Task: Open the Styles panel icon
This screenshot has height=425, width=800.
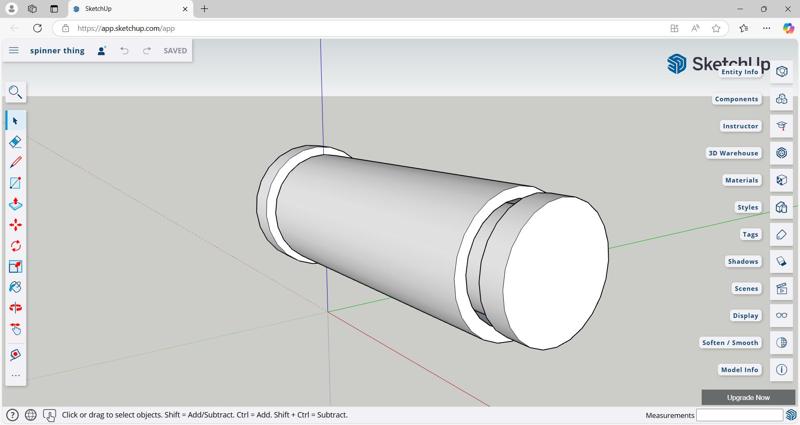Action: point(782,207)
